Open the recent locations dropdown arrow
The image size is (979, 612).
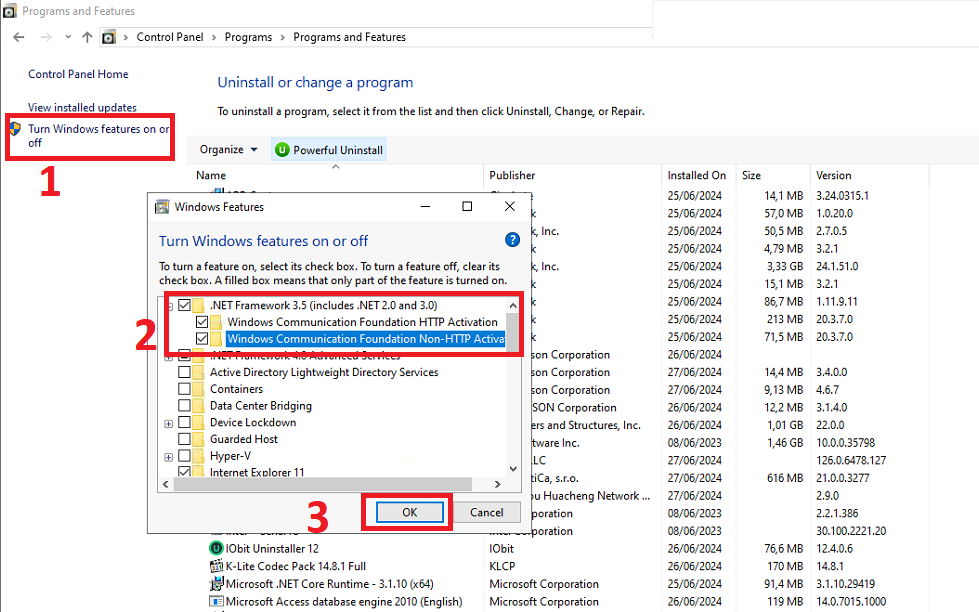tap(68, 37)
